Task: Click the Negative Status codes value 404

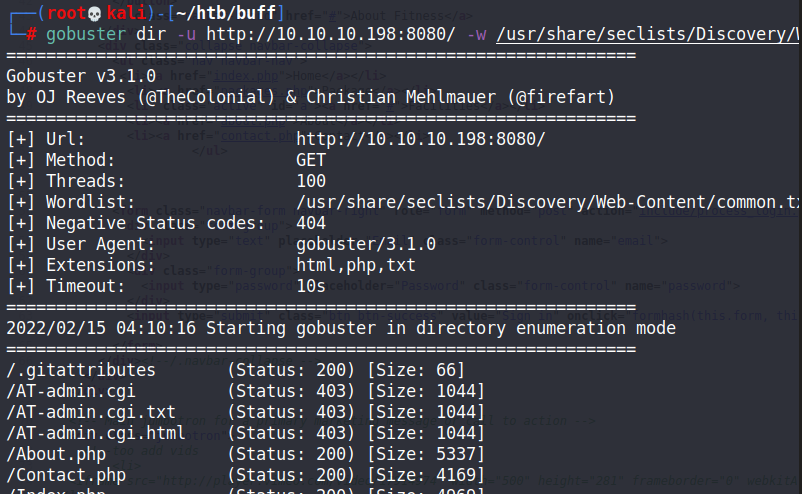Action: tap(311, 223)
